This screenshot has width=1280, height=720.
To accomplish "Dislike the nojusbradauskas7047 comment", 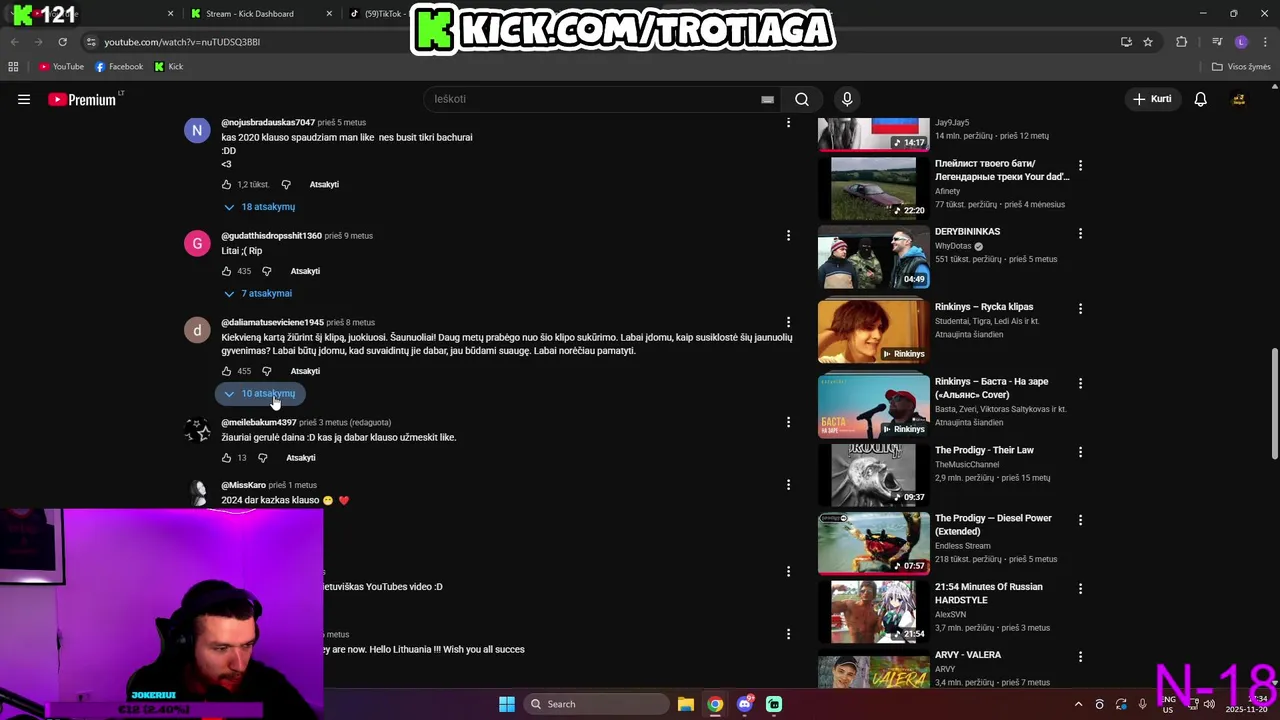I will (286, 184).
